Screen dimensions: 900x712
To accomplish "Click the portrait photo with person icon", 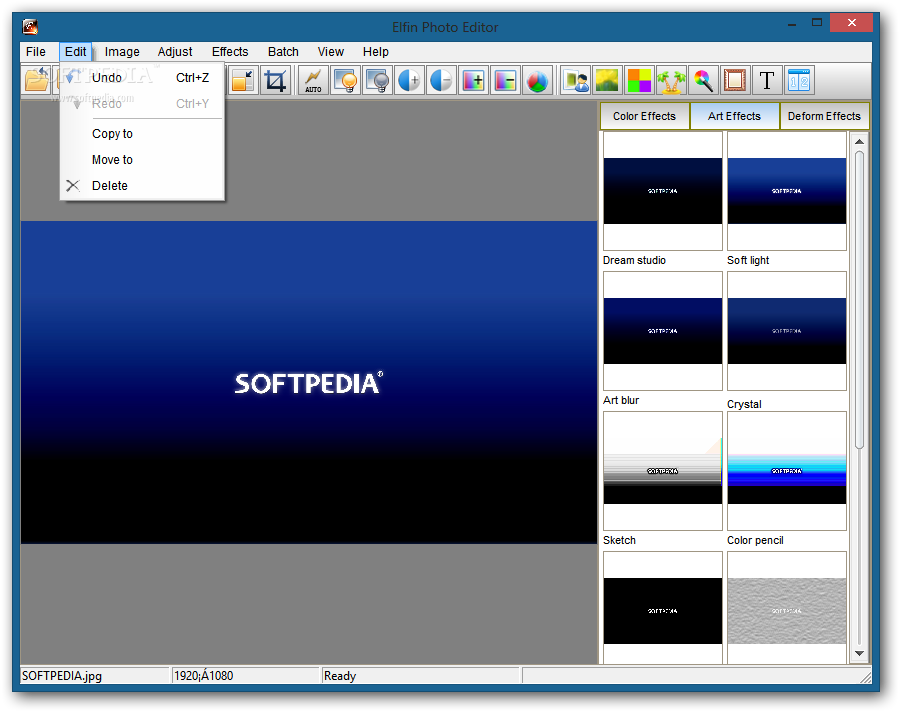I will (576, 80).
